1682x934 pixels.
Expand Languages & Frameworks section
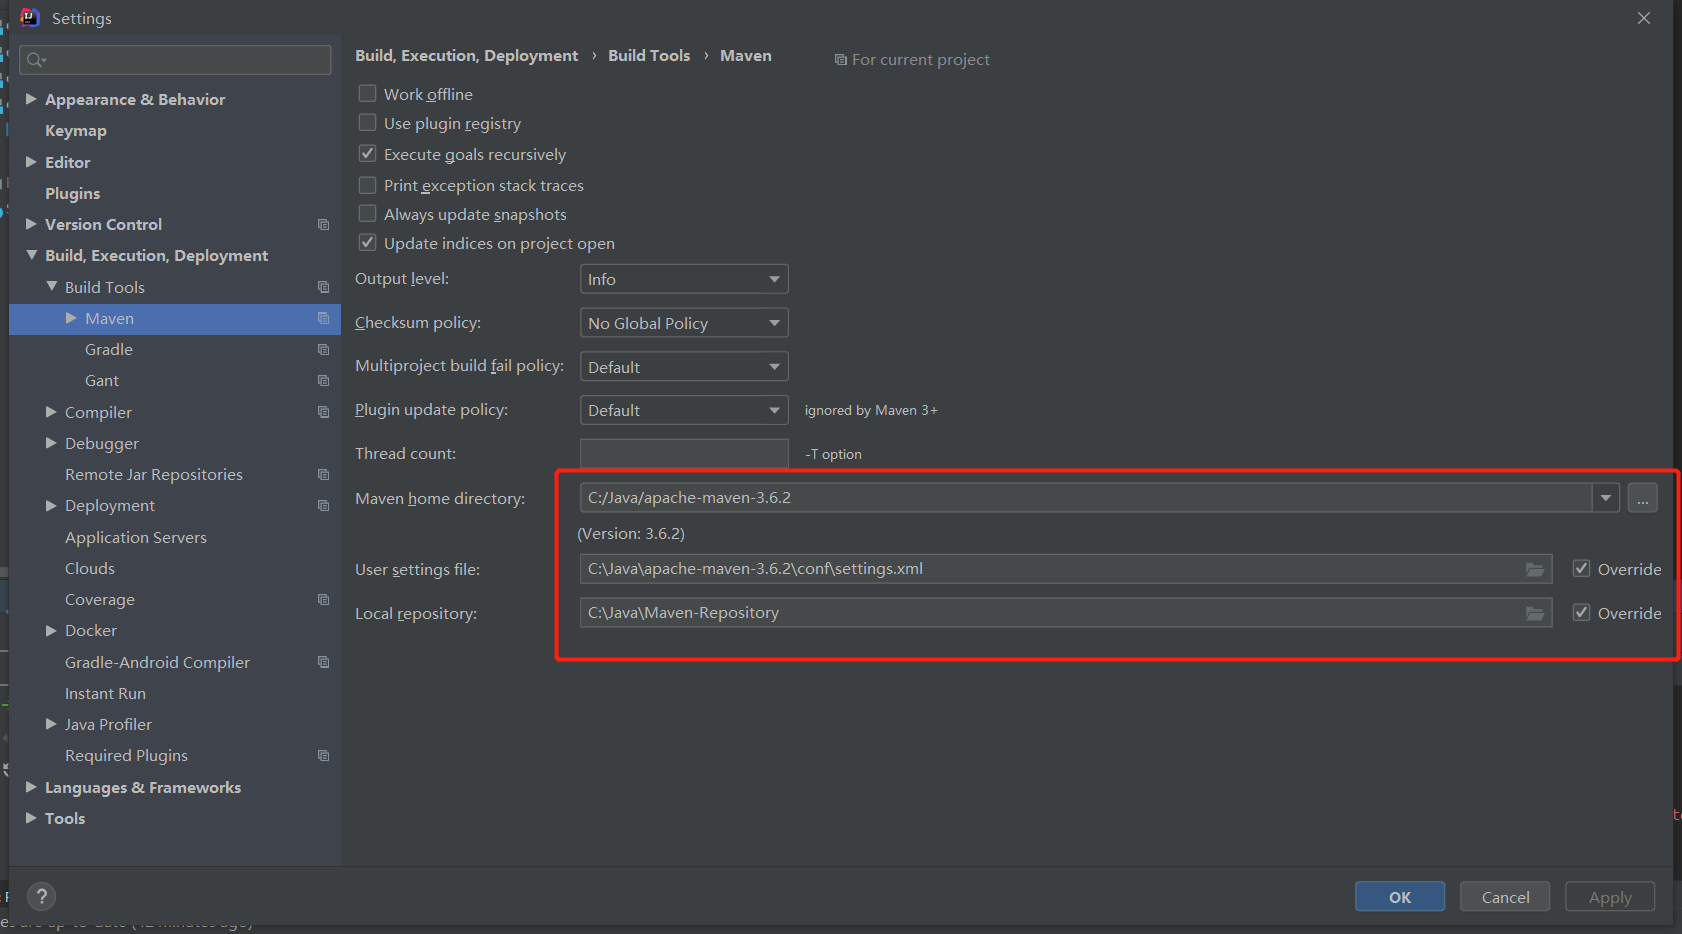tap(31, 787)
